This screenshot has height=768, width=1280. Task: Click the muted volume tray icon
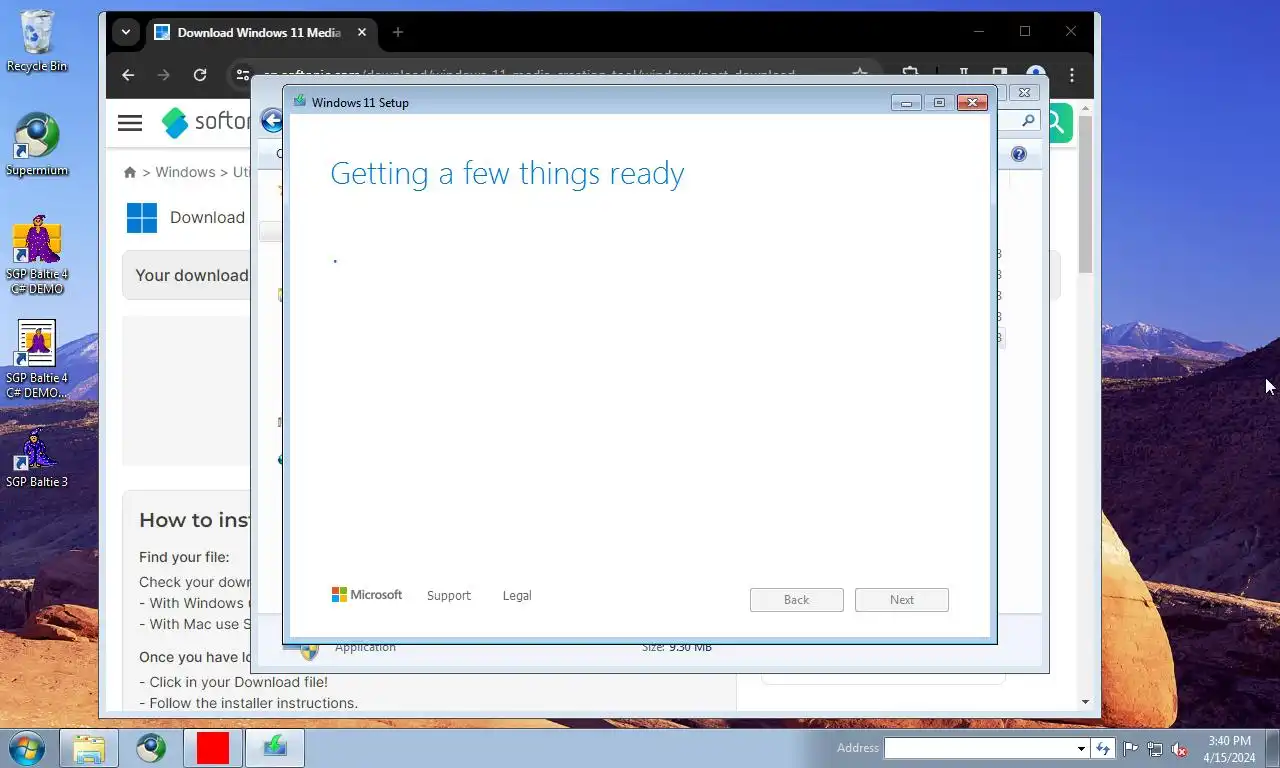[1179, 749]
